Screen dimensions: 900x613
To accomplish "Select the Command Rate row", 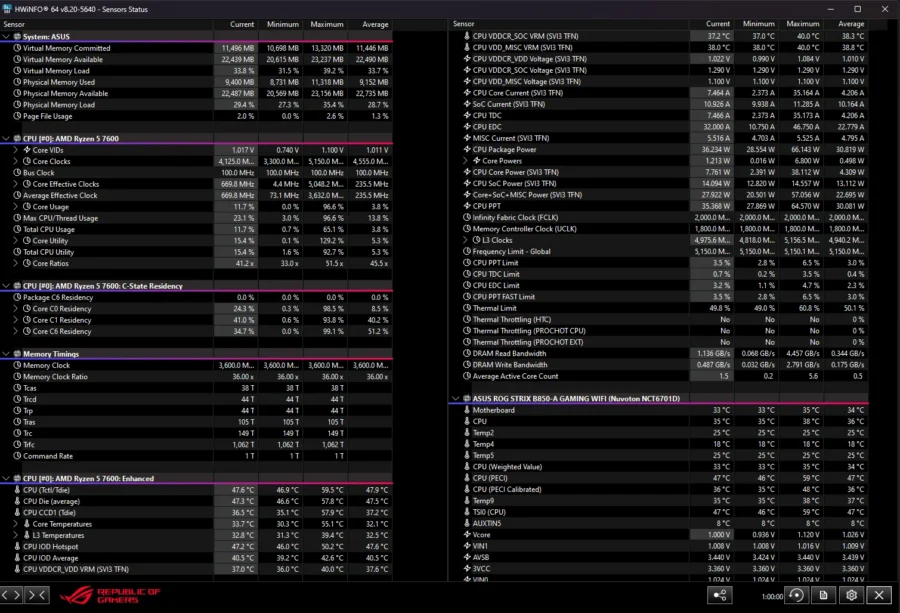I will [196, 456].
